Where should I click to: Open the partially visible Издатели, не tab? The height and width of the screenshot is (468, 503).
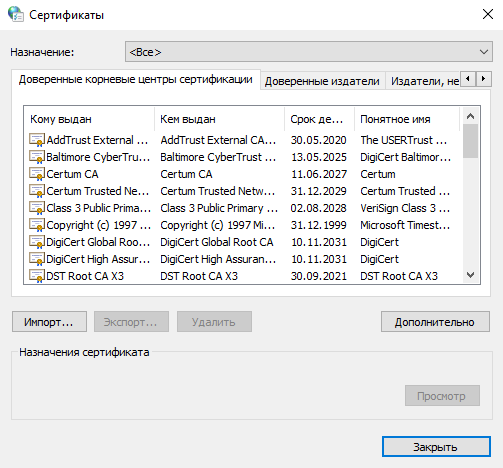(424, 81)
